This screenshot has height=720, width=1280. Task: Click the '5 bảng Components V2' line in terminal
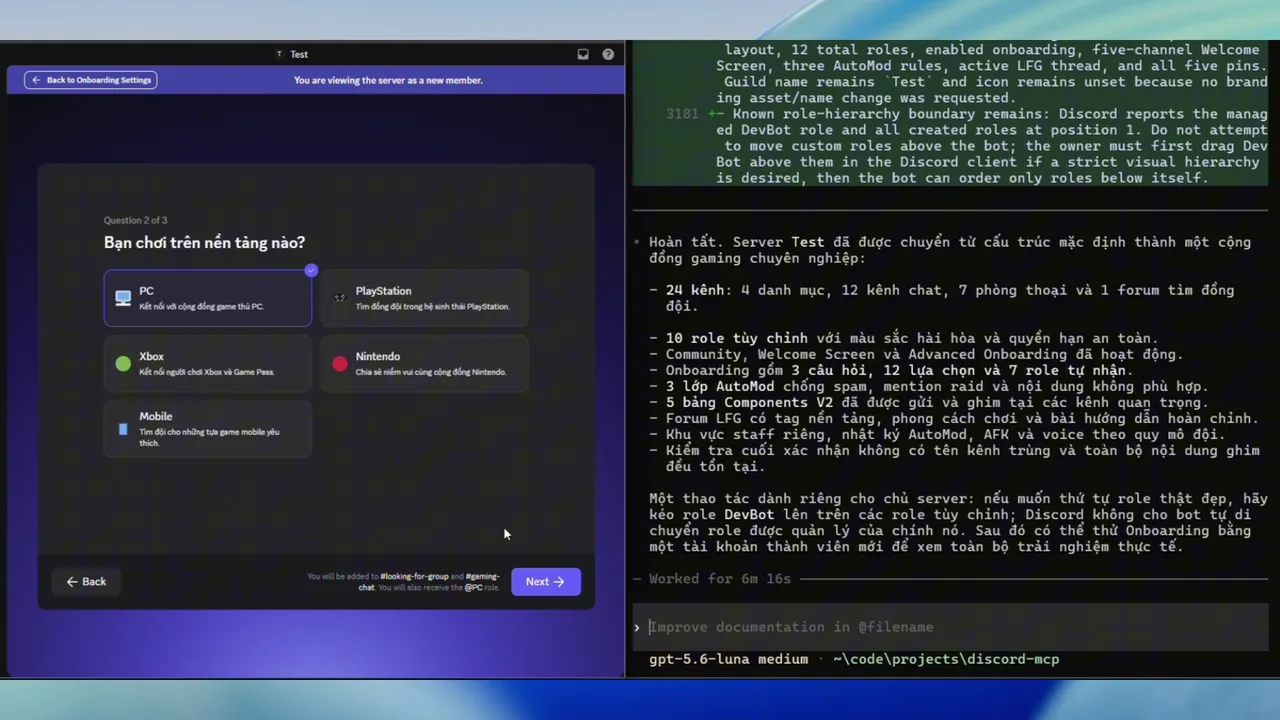[x=929, y=402]
